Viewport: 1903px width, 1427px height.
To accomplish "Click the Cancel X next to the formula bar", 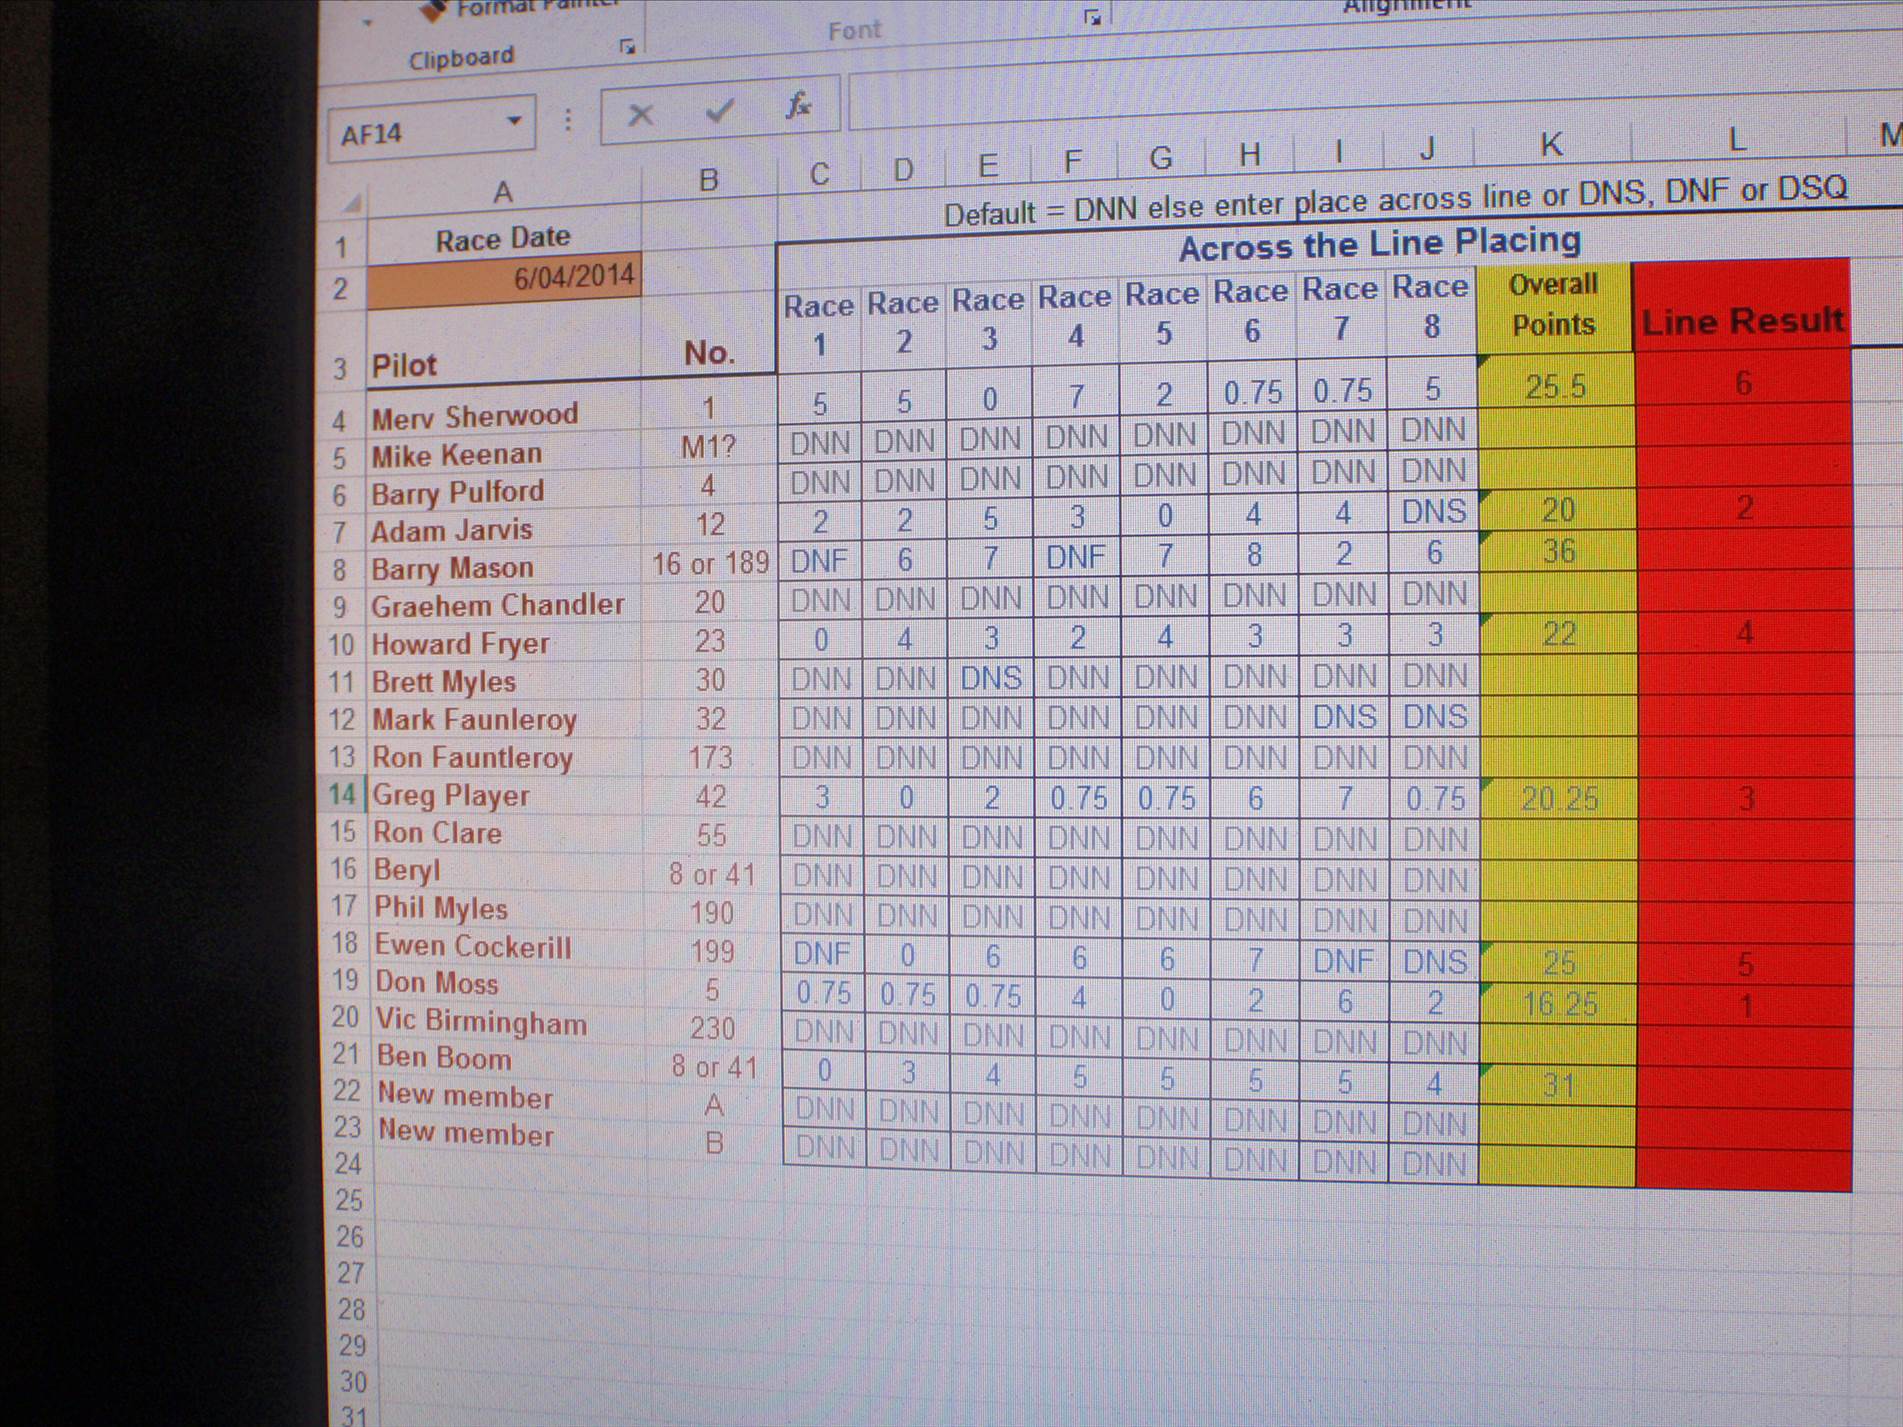I will click(x=640, y=112).
